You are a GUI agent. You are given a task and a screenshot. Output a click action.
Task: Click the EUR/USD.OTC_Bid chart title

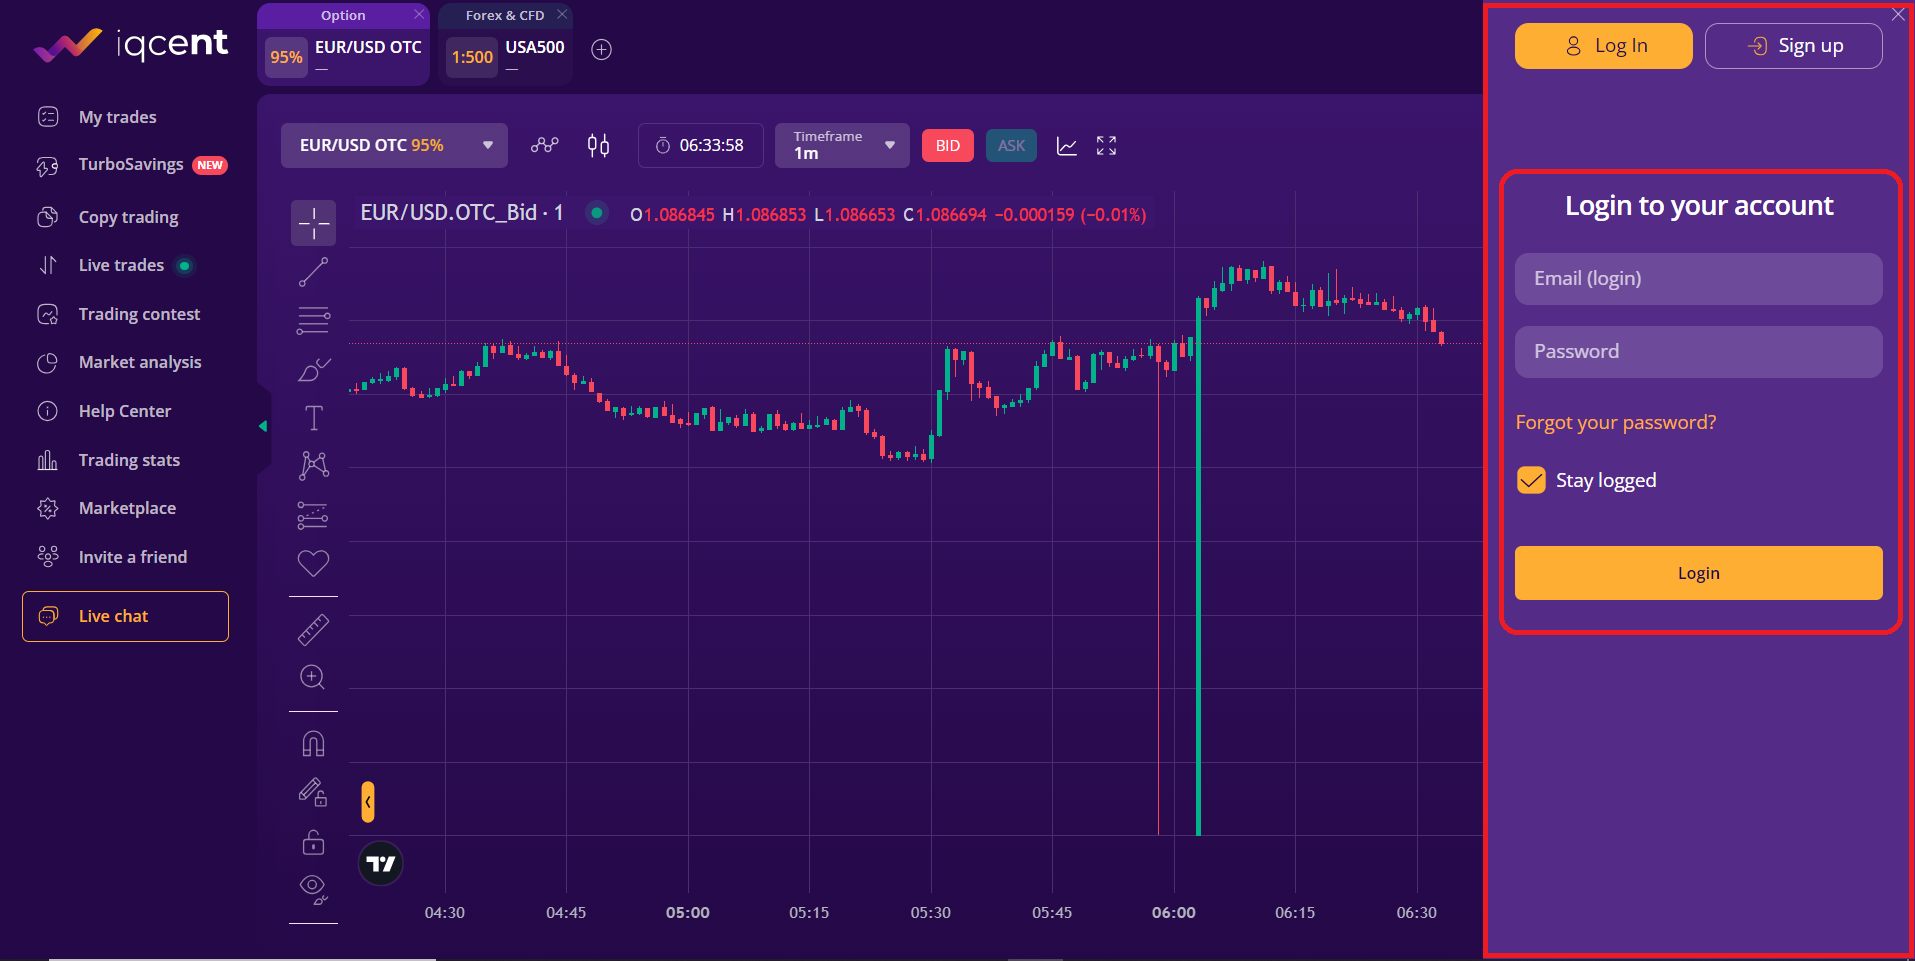[462, 213]
